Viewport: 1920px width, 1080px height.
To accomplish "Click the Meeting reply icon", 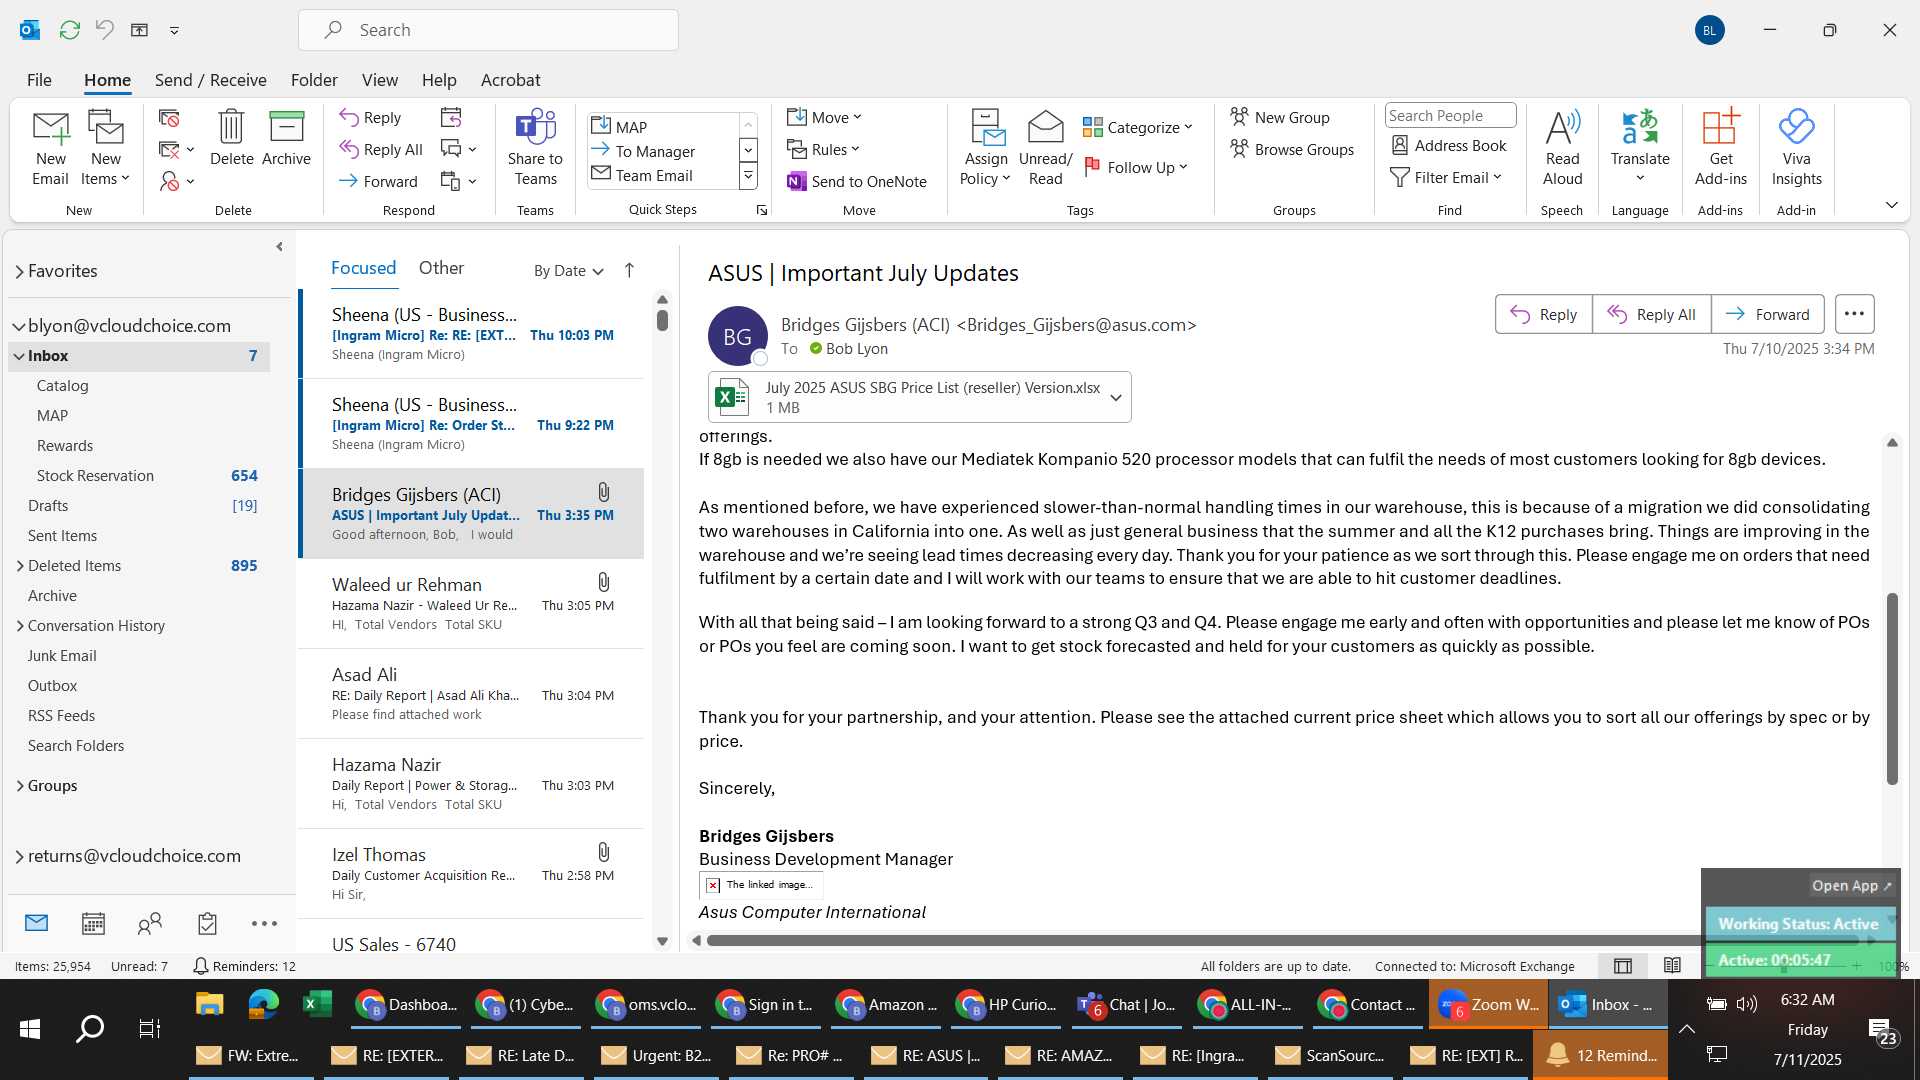I will (x=451, y=118).
